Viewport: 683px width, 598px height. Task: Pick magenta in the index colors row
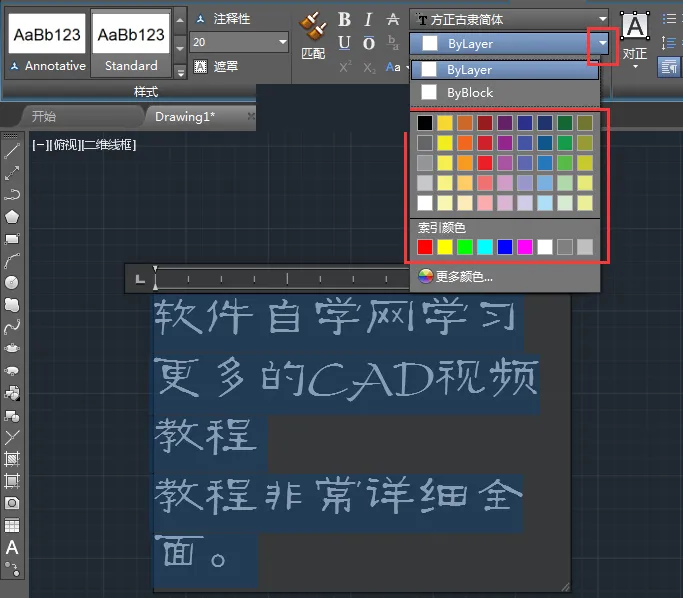[x=525, y=247]
